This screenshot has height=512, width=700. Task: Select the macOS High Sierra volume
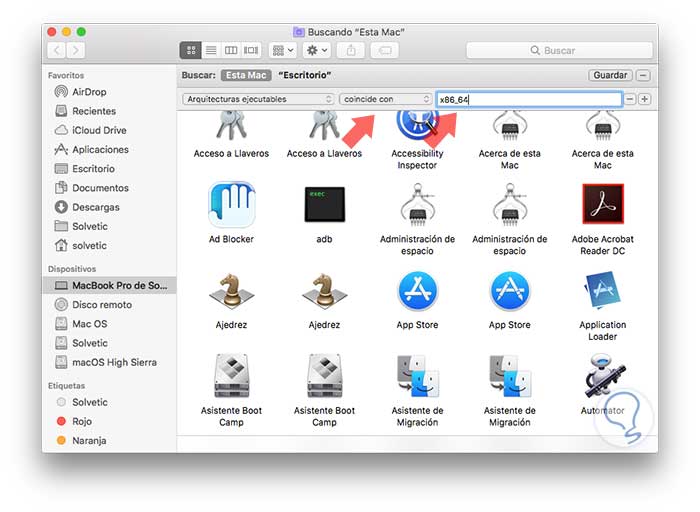pos(114,362)
